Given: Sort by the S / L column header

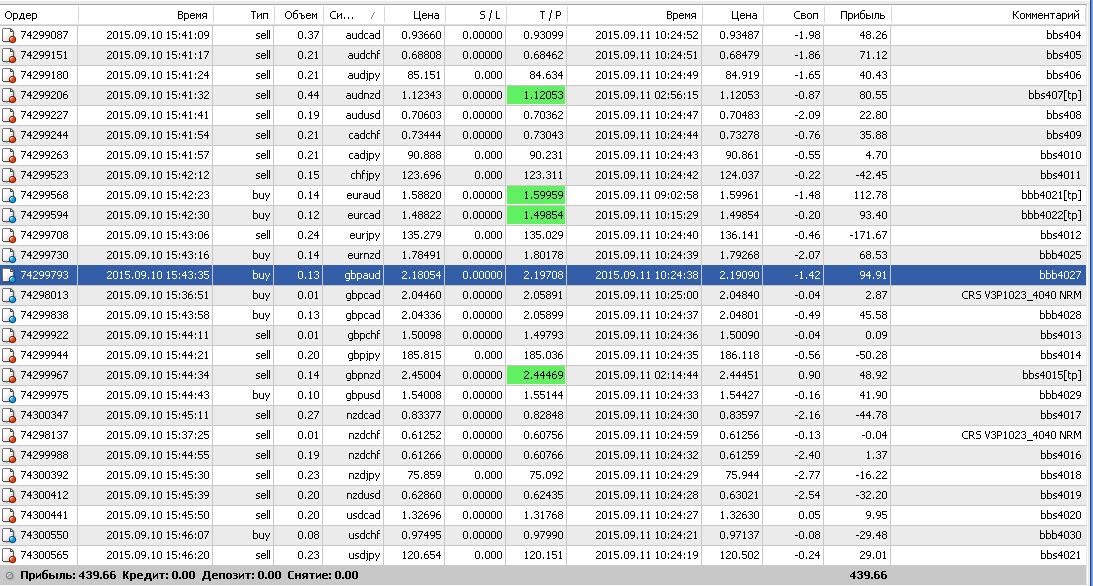Looking at the screenshot, I should pos(475,15).
